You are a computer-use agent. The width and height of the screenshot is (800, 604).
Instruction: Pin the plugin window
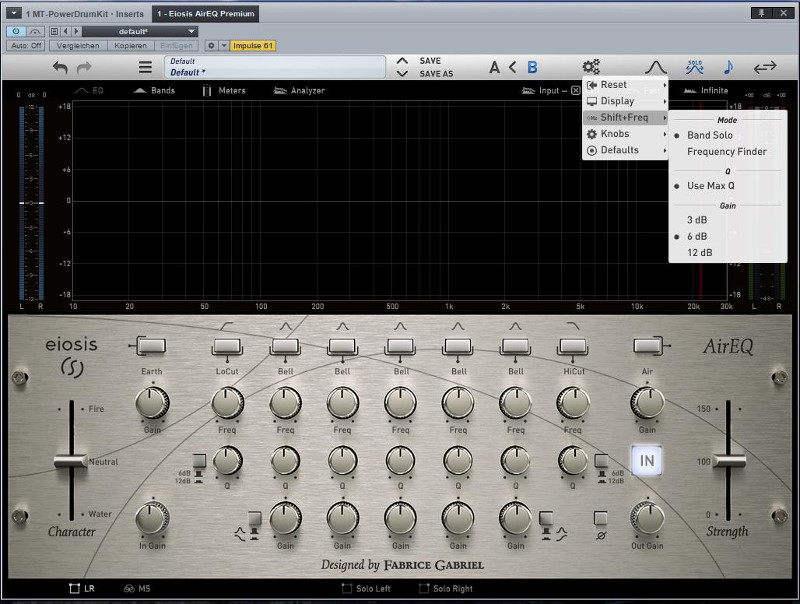(761, 13)
